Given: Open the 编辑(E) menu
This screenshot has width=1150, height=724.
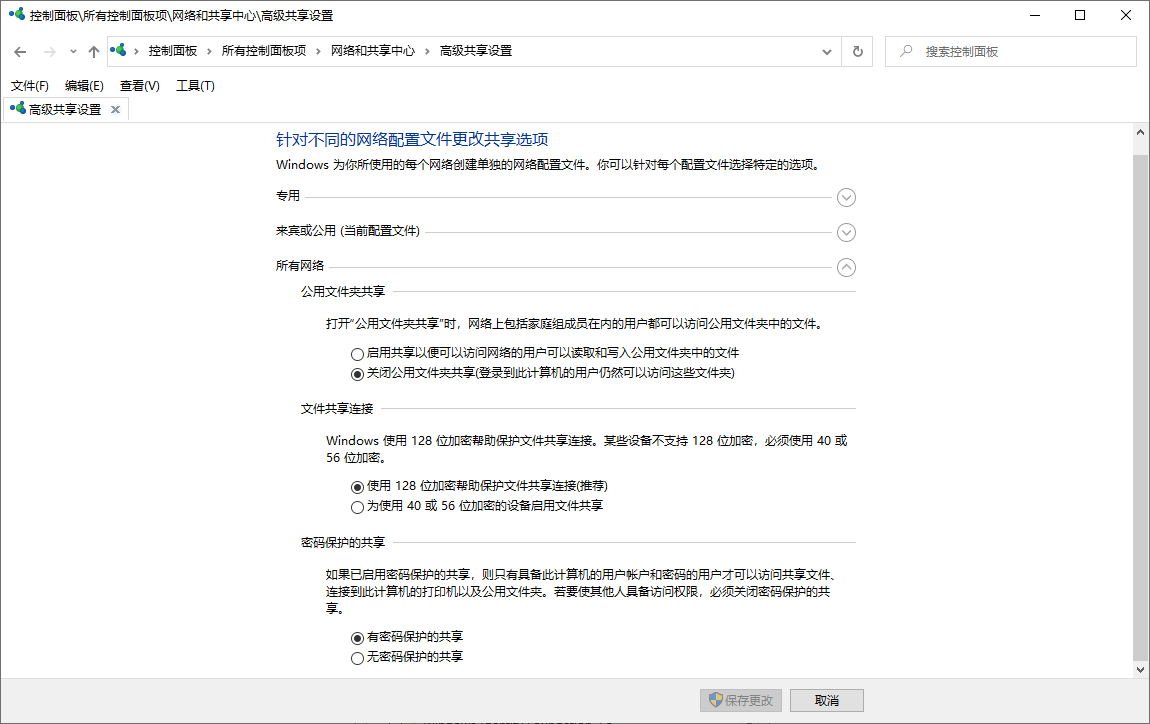Looking at the screenshot, I should (84, 86).
